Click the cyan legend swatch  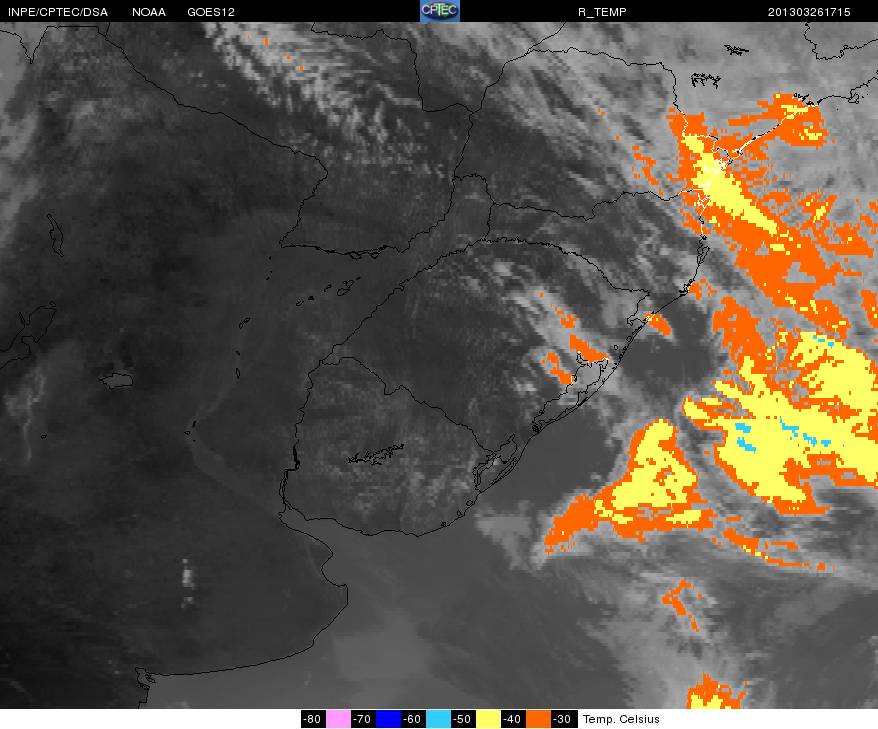tap(438, 719)
